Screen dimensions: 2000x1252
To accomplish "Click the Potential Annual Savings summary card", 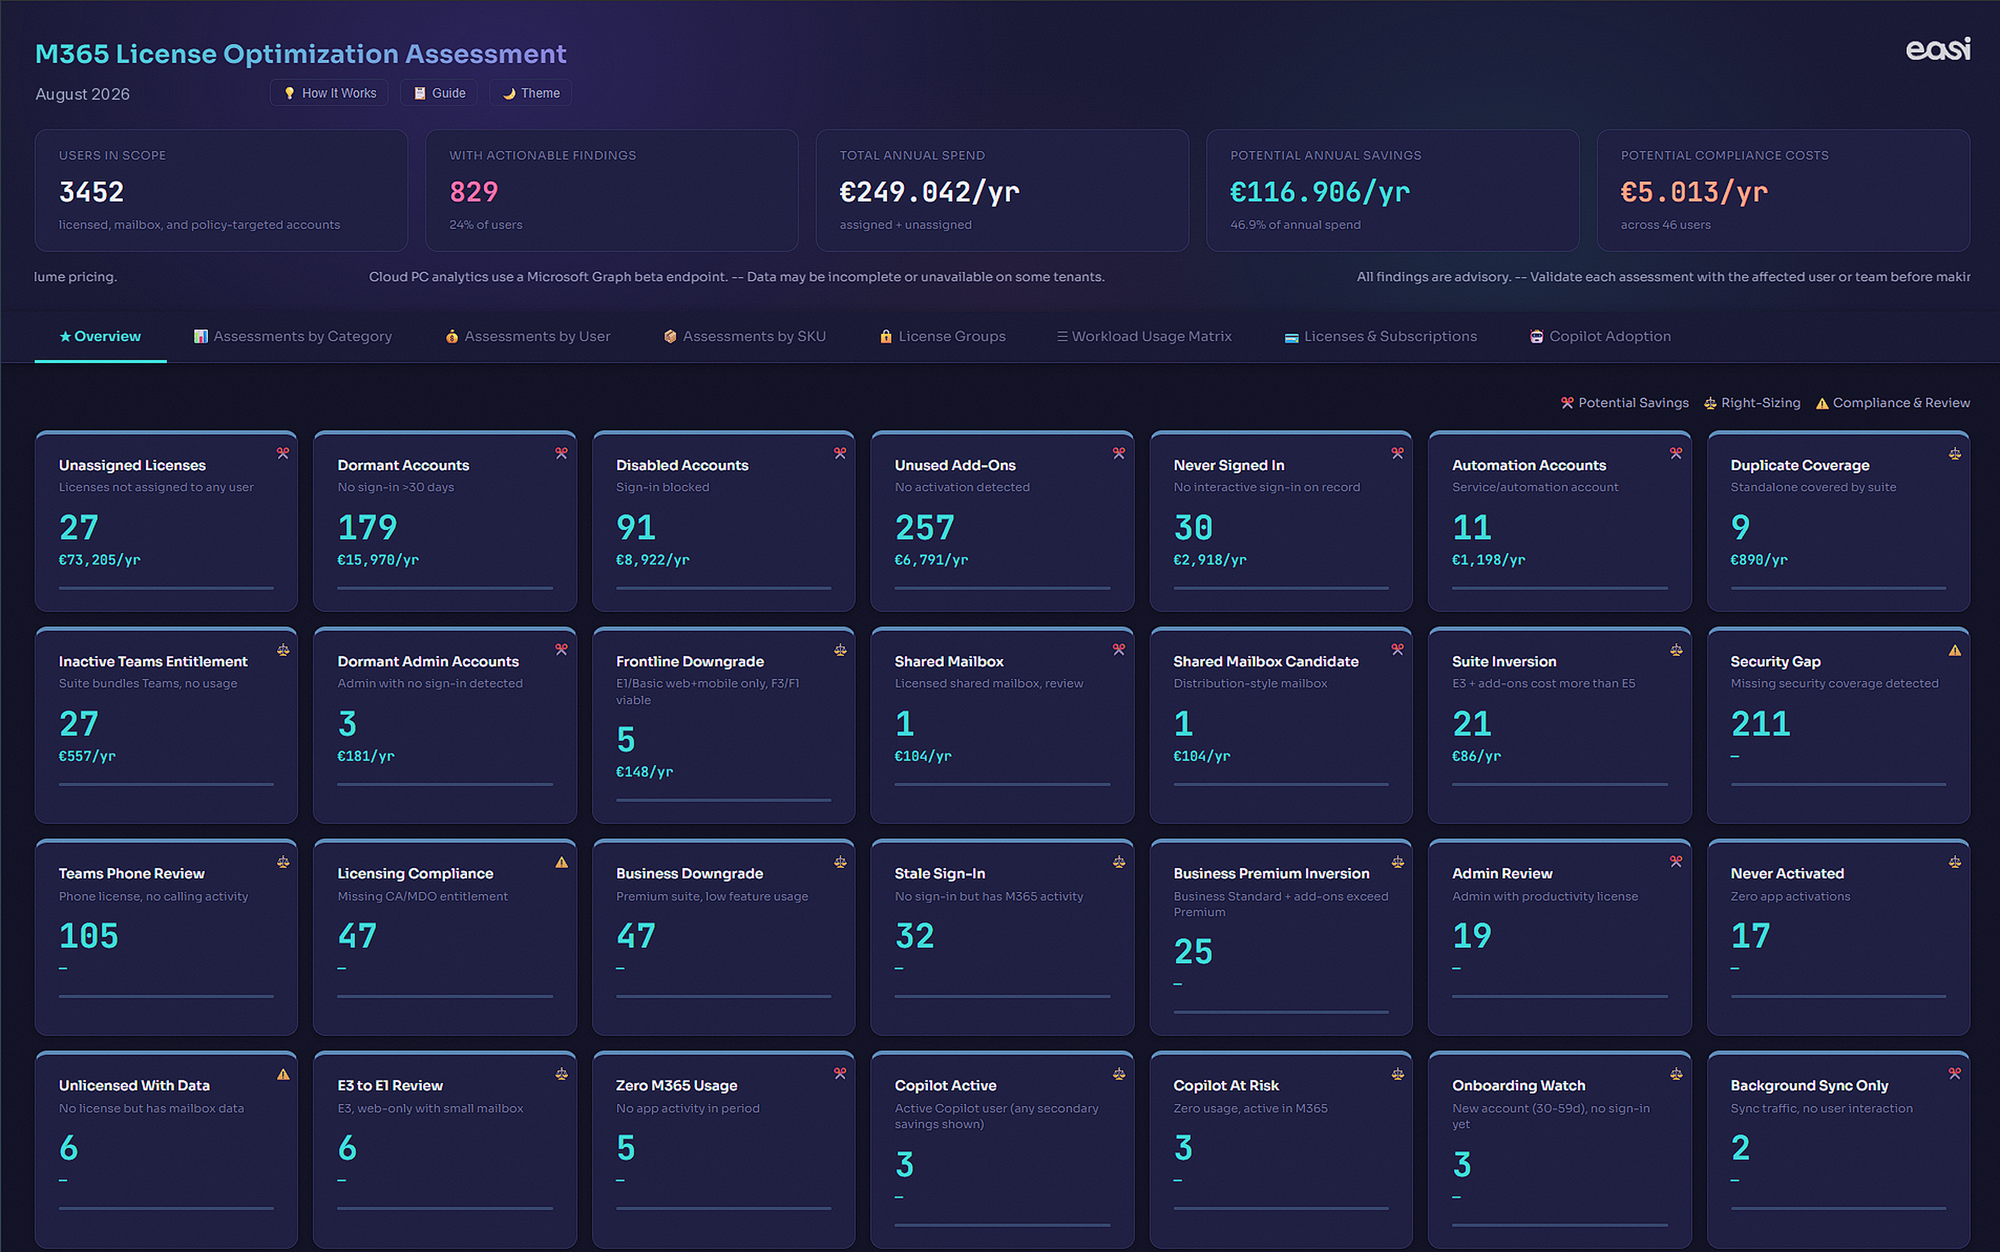I will click(1393, 190).
